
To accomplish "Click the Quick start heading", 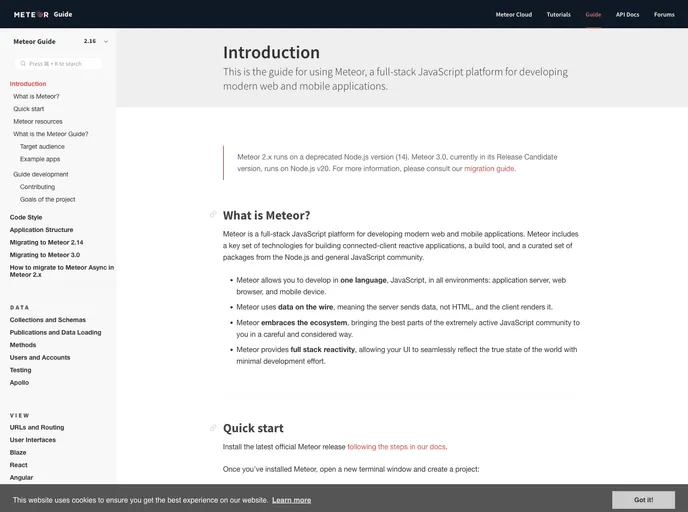I will (x=253, y=428).
